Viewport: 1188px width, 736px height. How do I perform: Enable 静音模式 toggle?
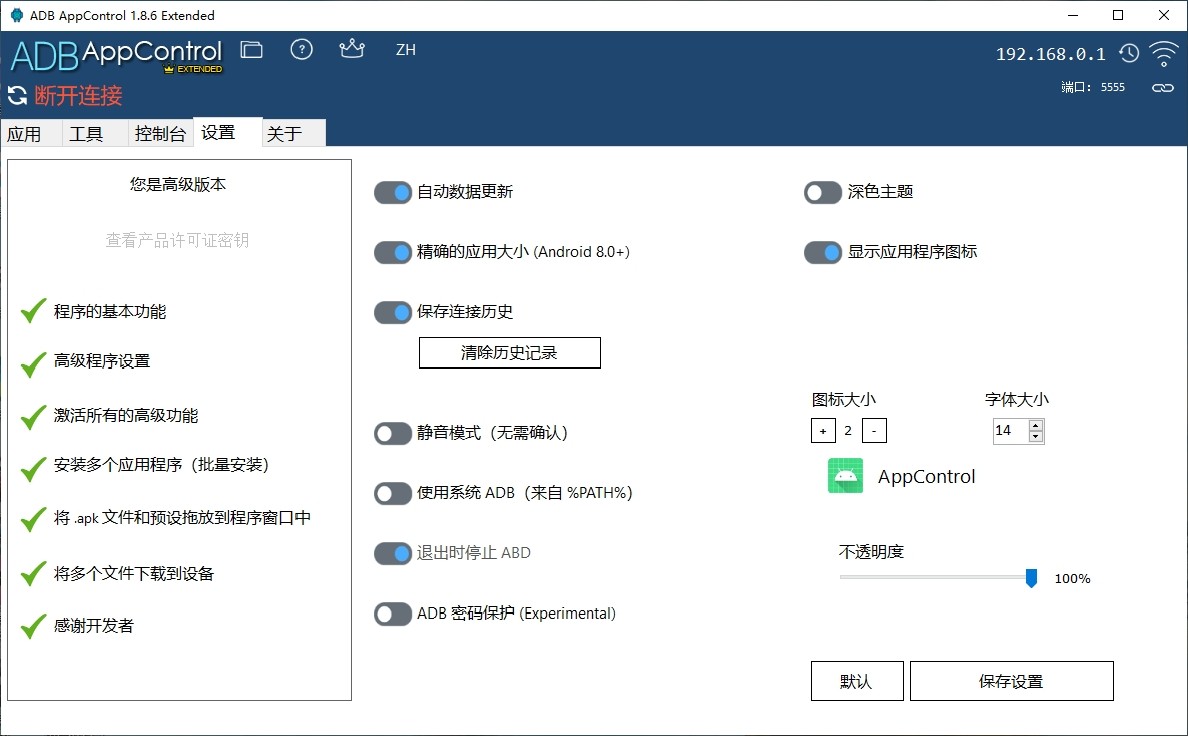[393, 433]
